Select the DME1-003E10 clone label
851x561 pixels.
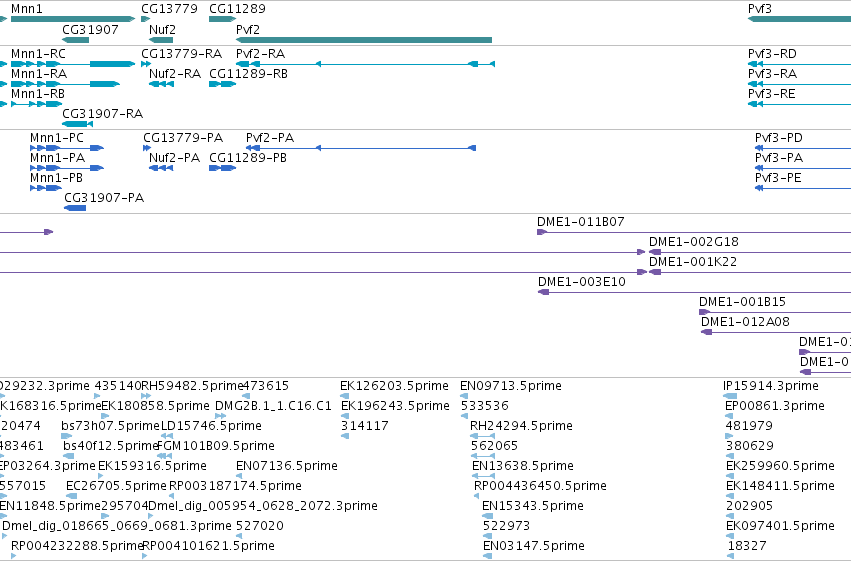click(582, 282)
